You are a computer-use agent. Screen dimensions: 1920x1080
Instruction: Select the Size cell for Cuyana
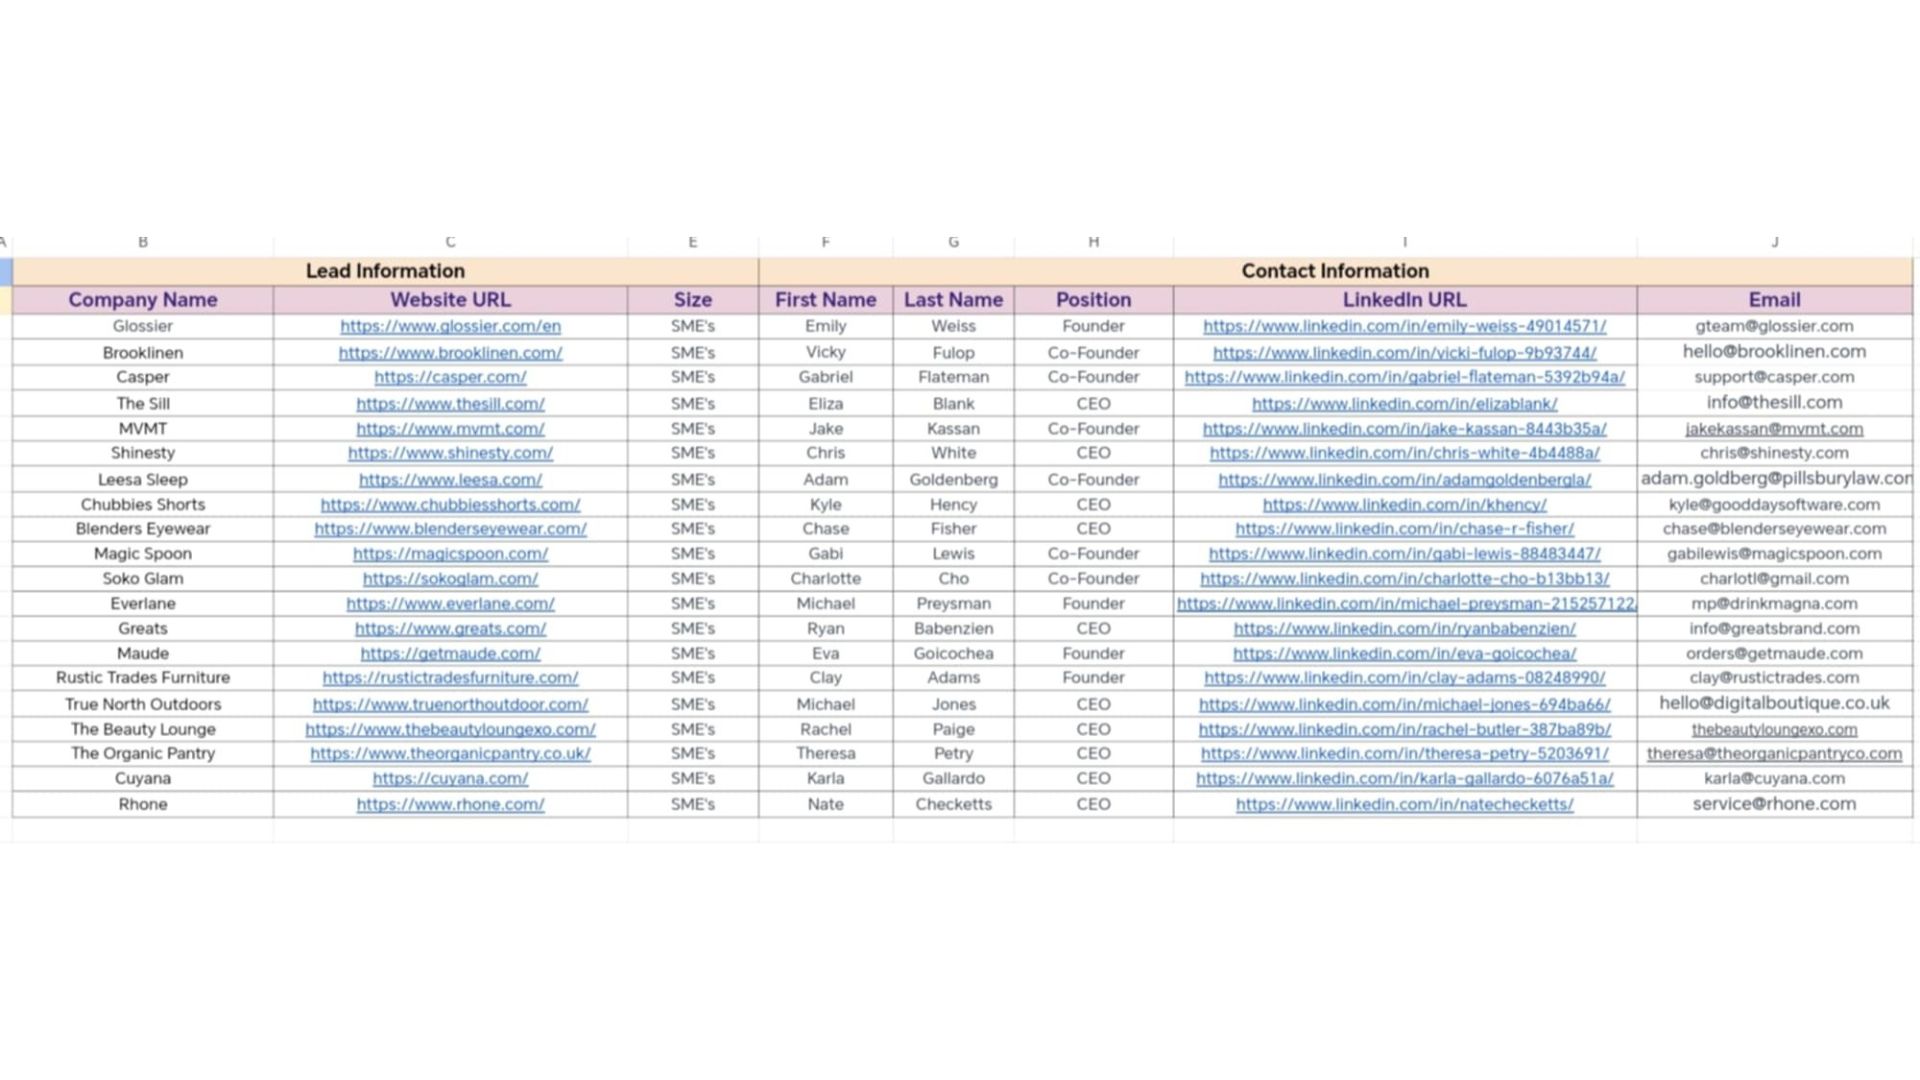tap(693, 779)
